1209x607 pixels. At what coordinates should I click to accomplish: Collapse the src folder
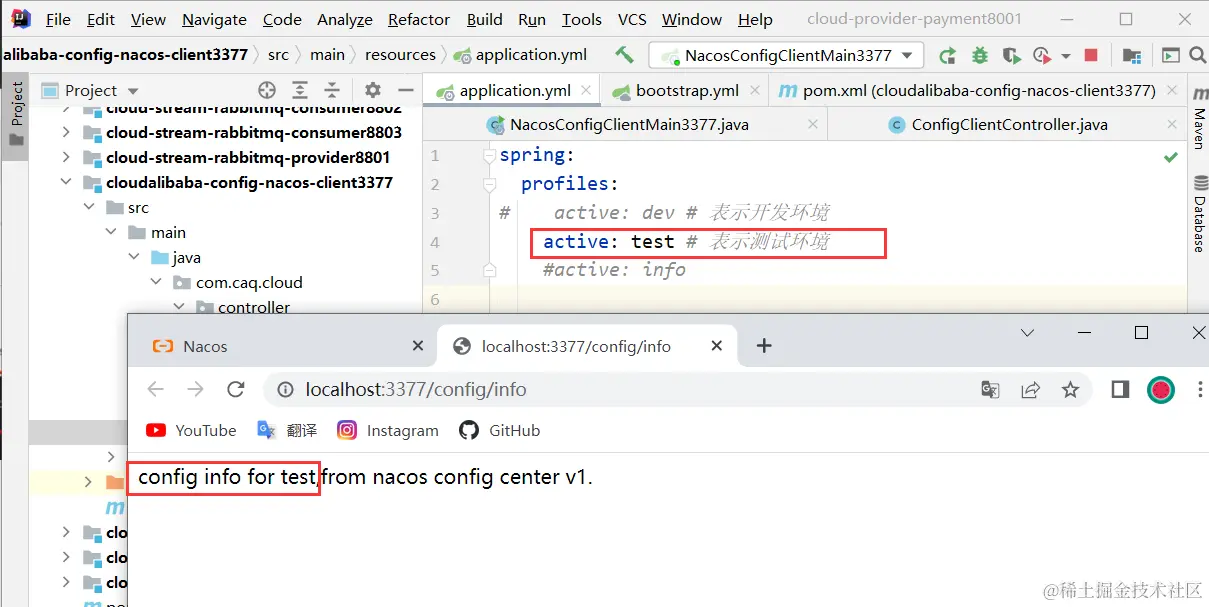(89, 207)
